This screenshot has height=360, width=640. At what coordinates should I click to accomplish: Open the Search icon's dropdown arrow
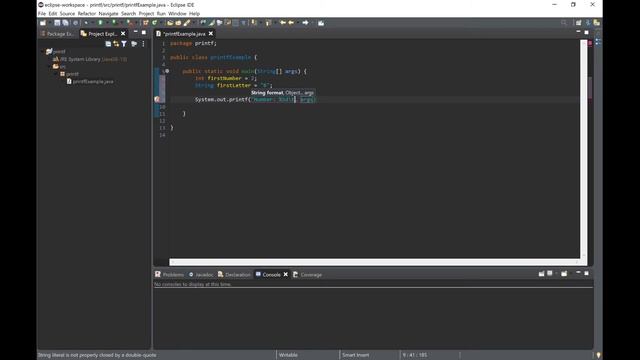(193, 23)
